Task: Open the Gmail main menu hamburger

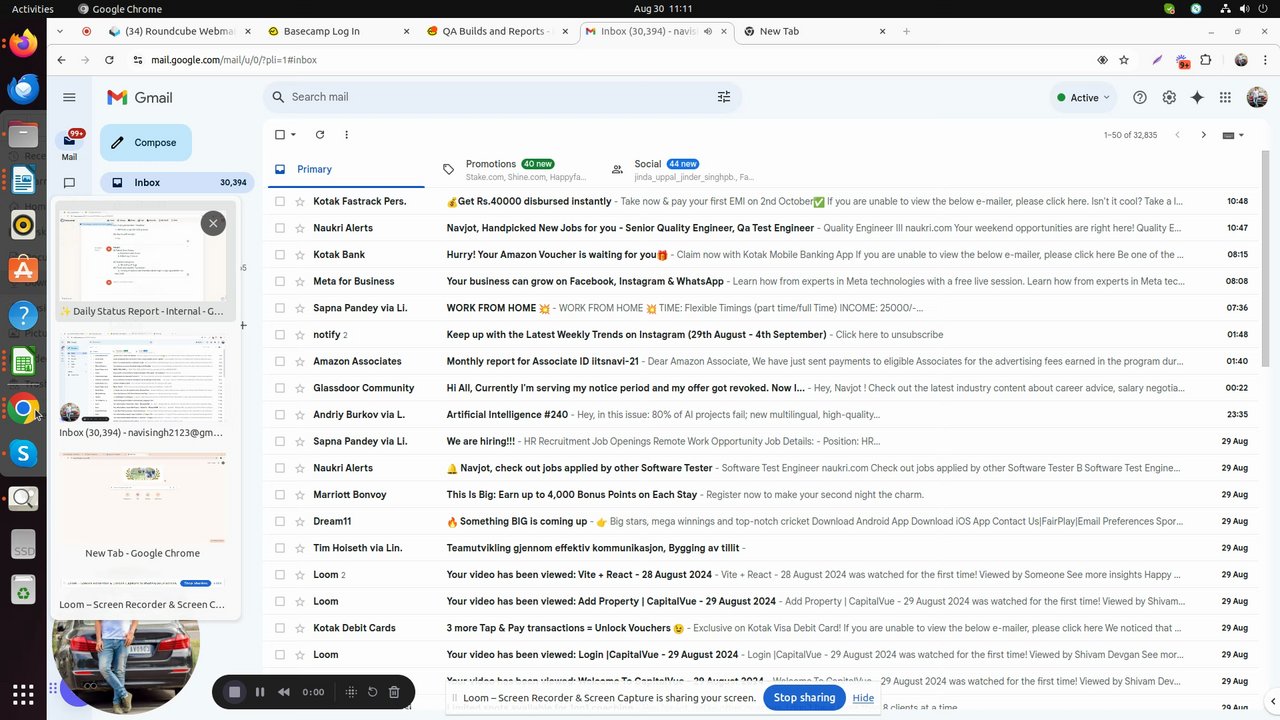Action: click(x=69, y=97)
